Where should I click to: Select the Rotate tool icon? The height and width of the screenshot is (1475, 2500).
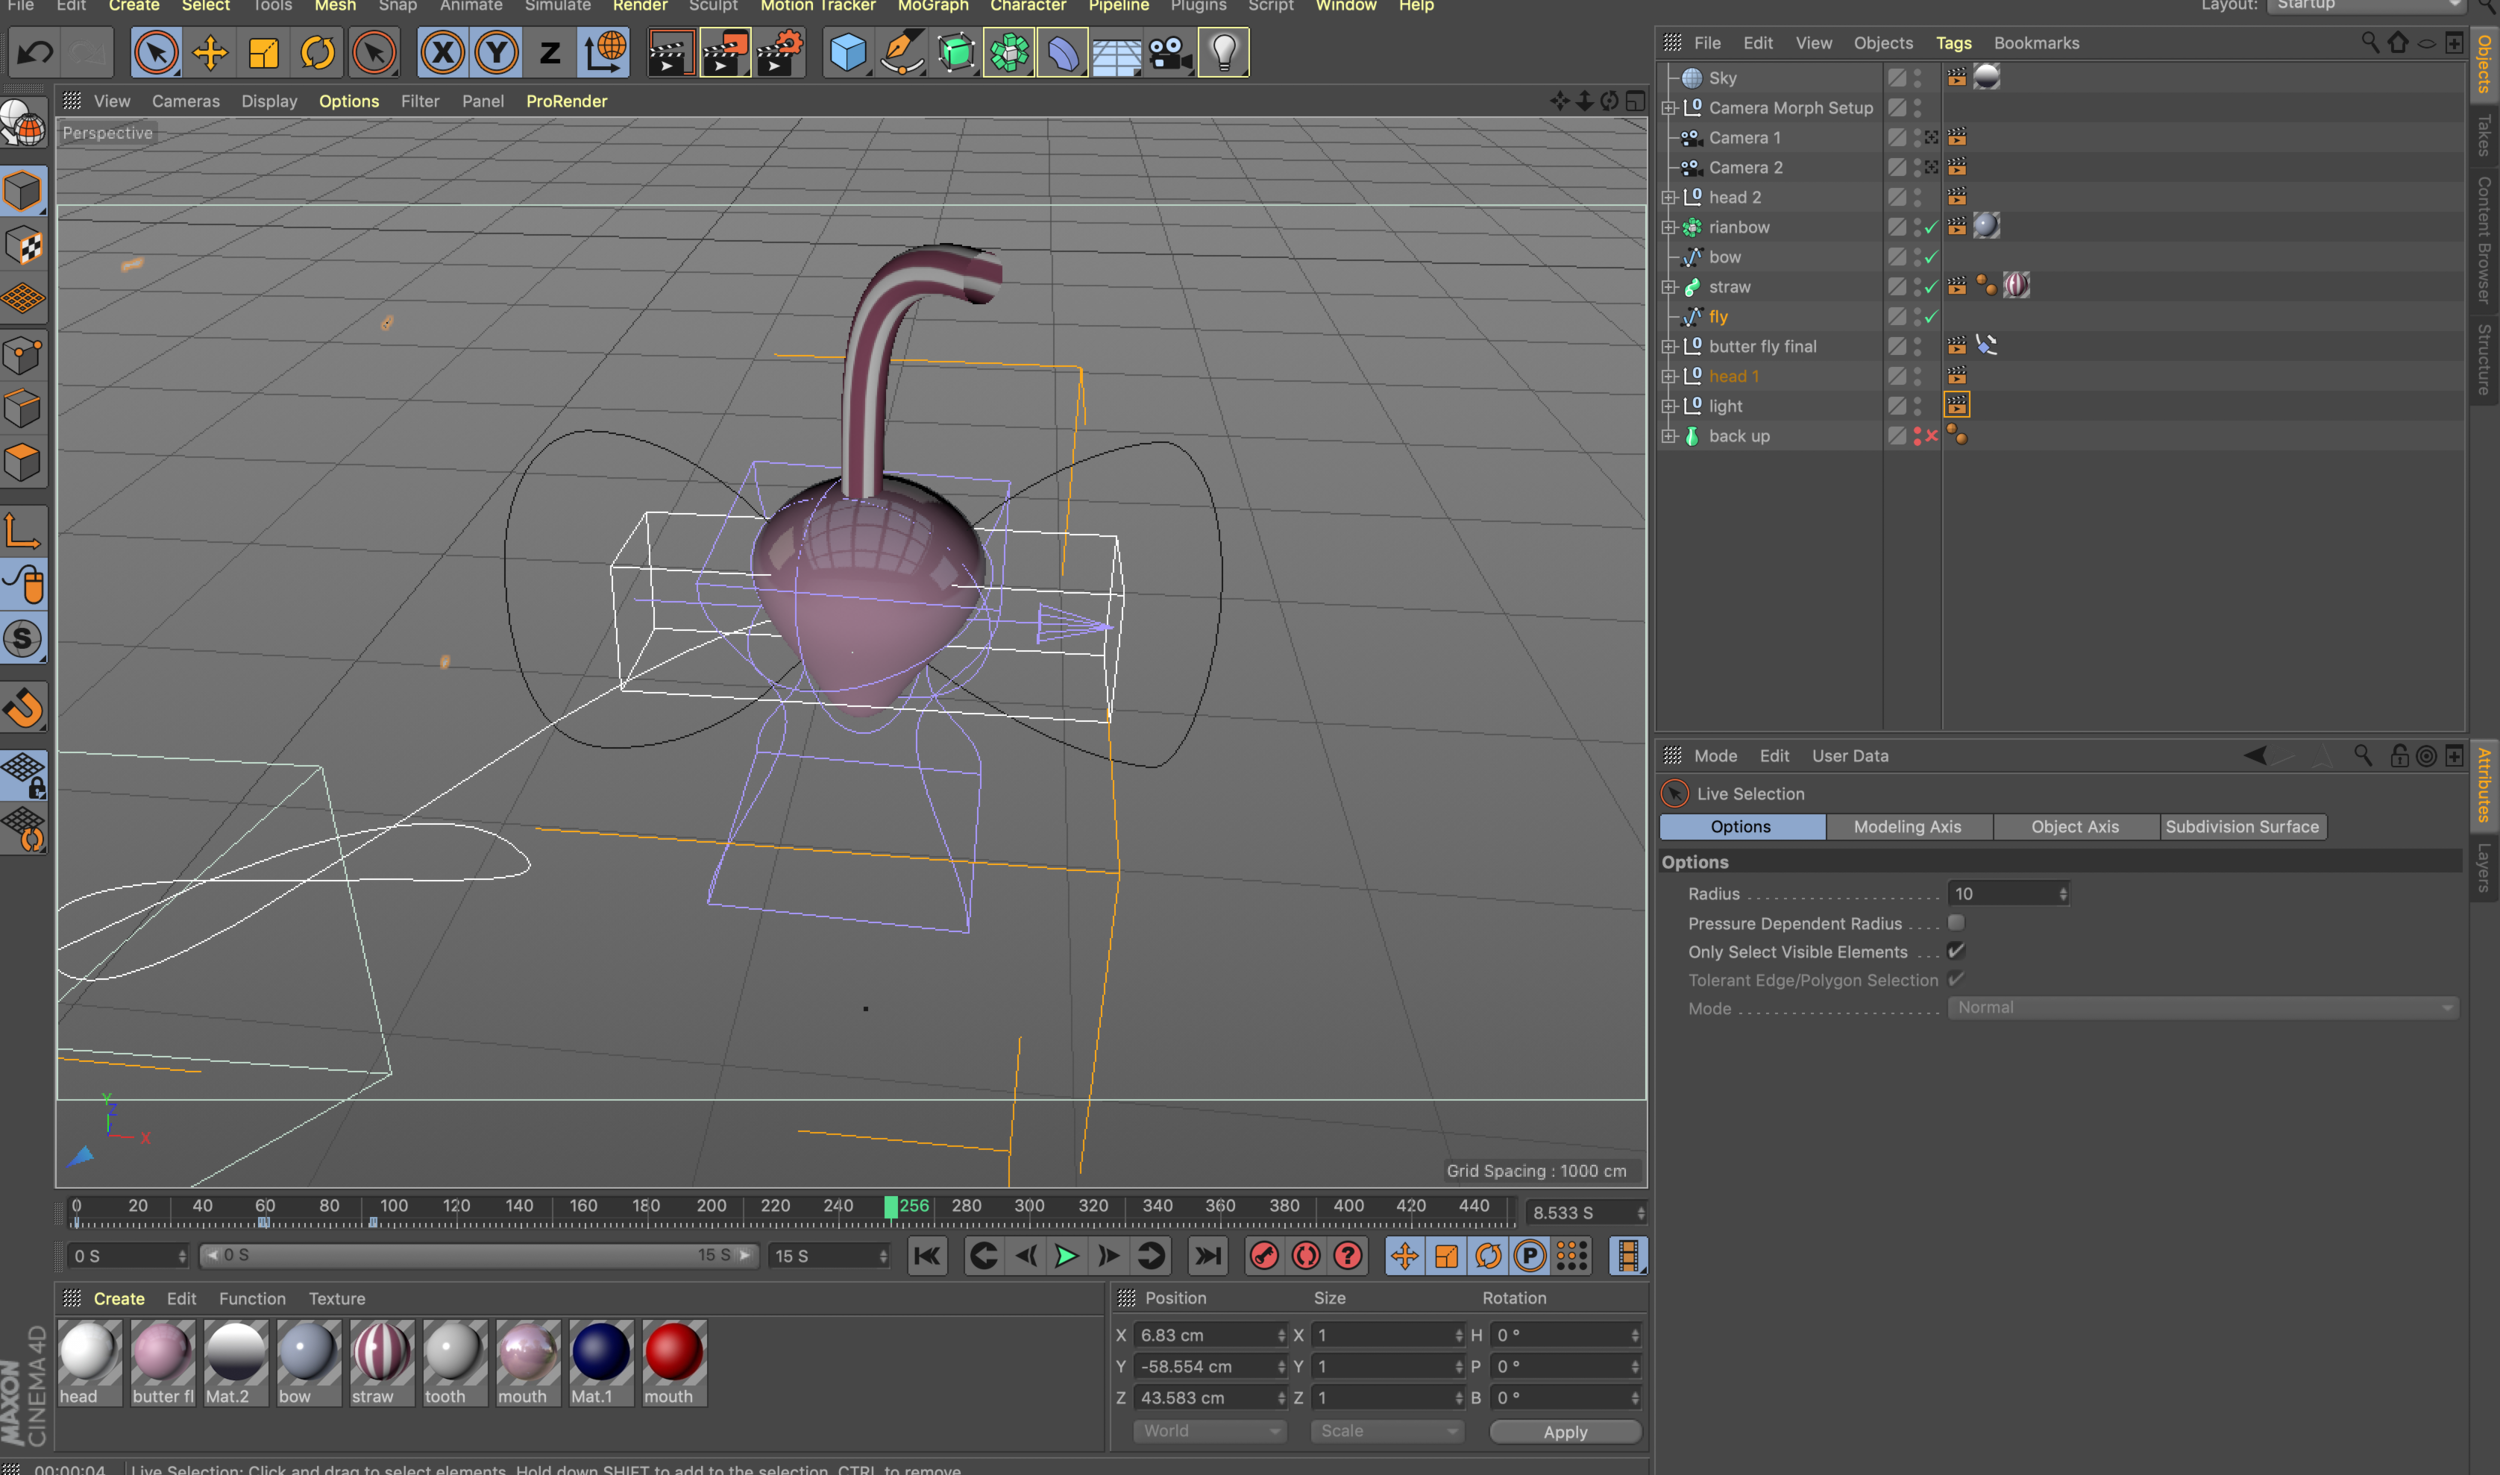pos(318,52)
